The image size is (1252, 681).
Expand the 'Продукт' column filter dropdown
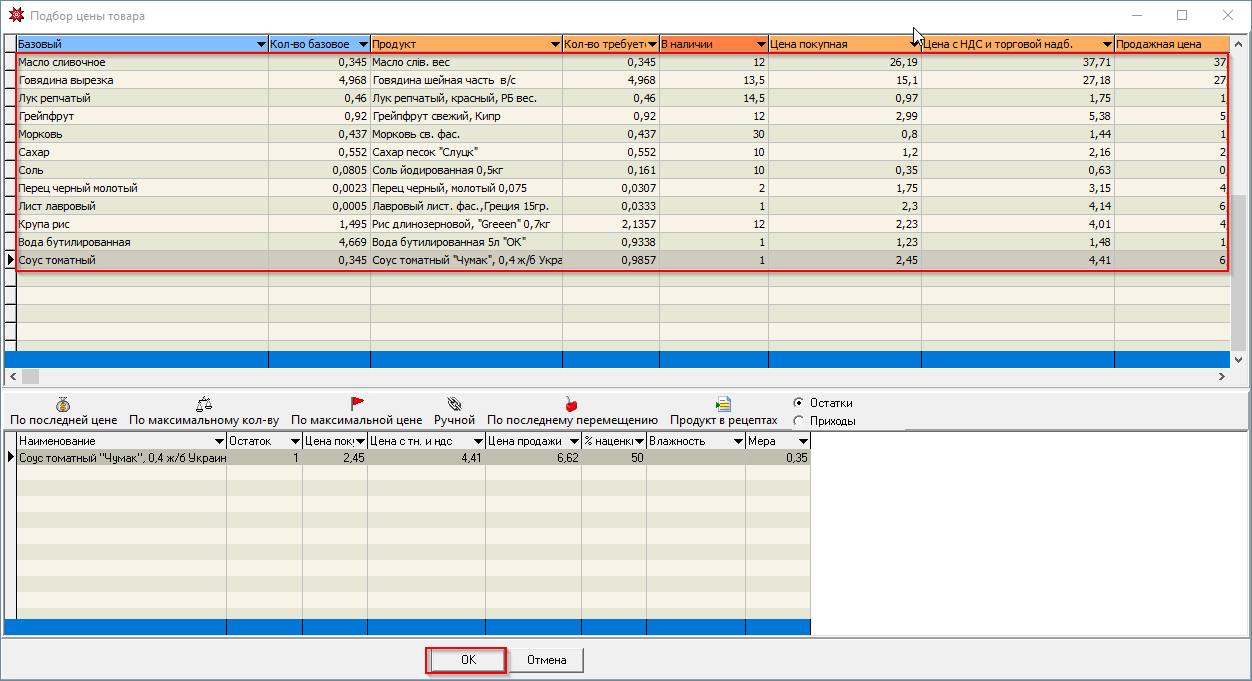pyautogui.click(x=555, y=45)
